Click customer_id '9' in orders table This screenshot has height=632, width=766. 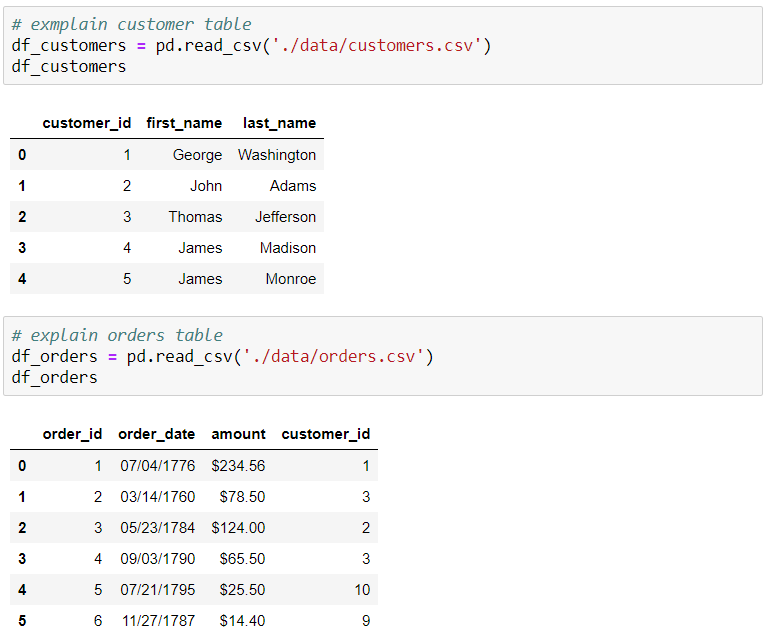pos(366,621)
